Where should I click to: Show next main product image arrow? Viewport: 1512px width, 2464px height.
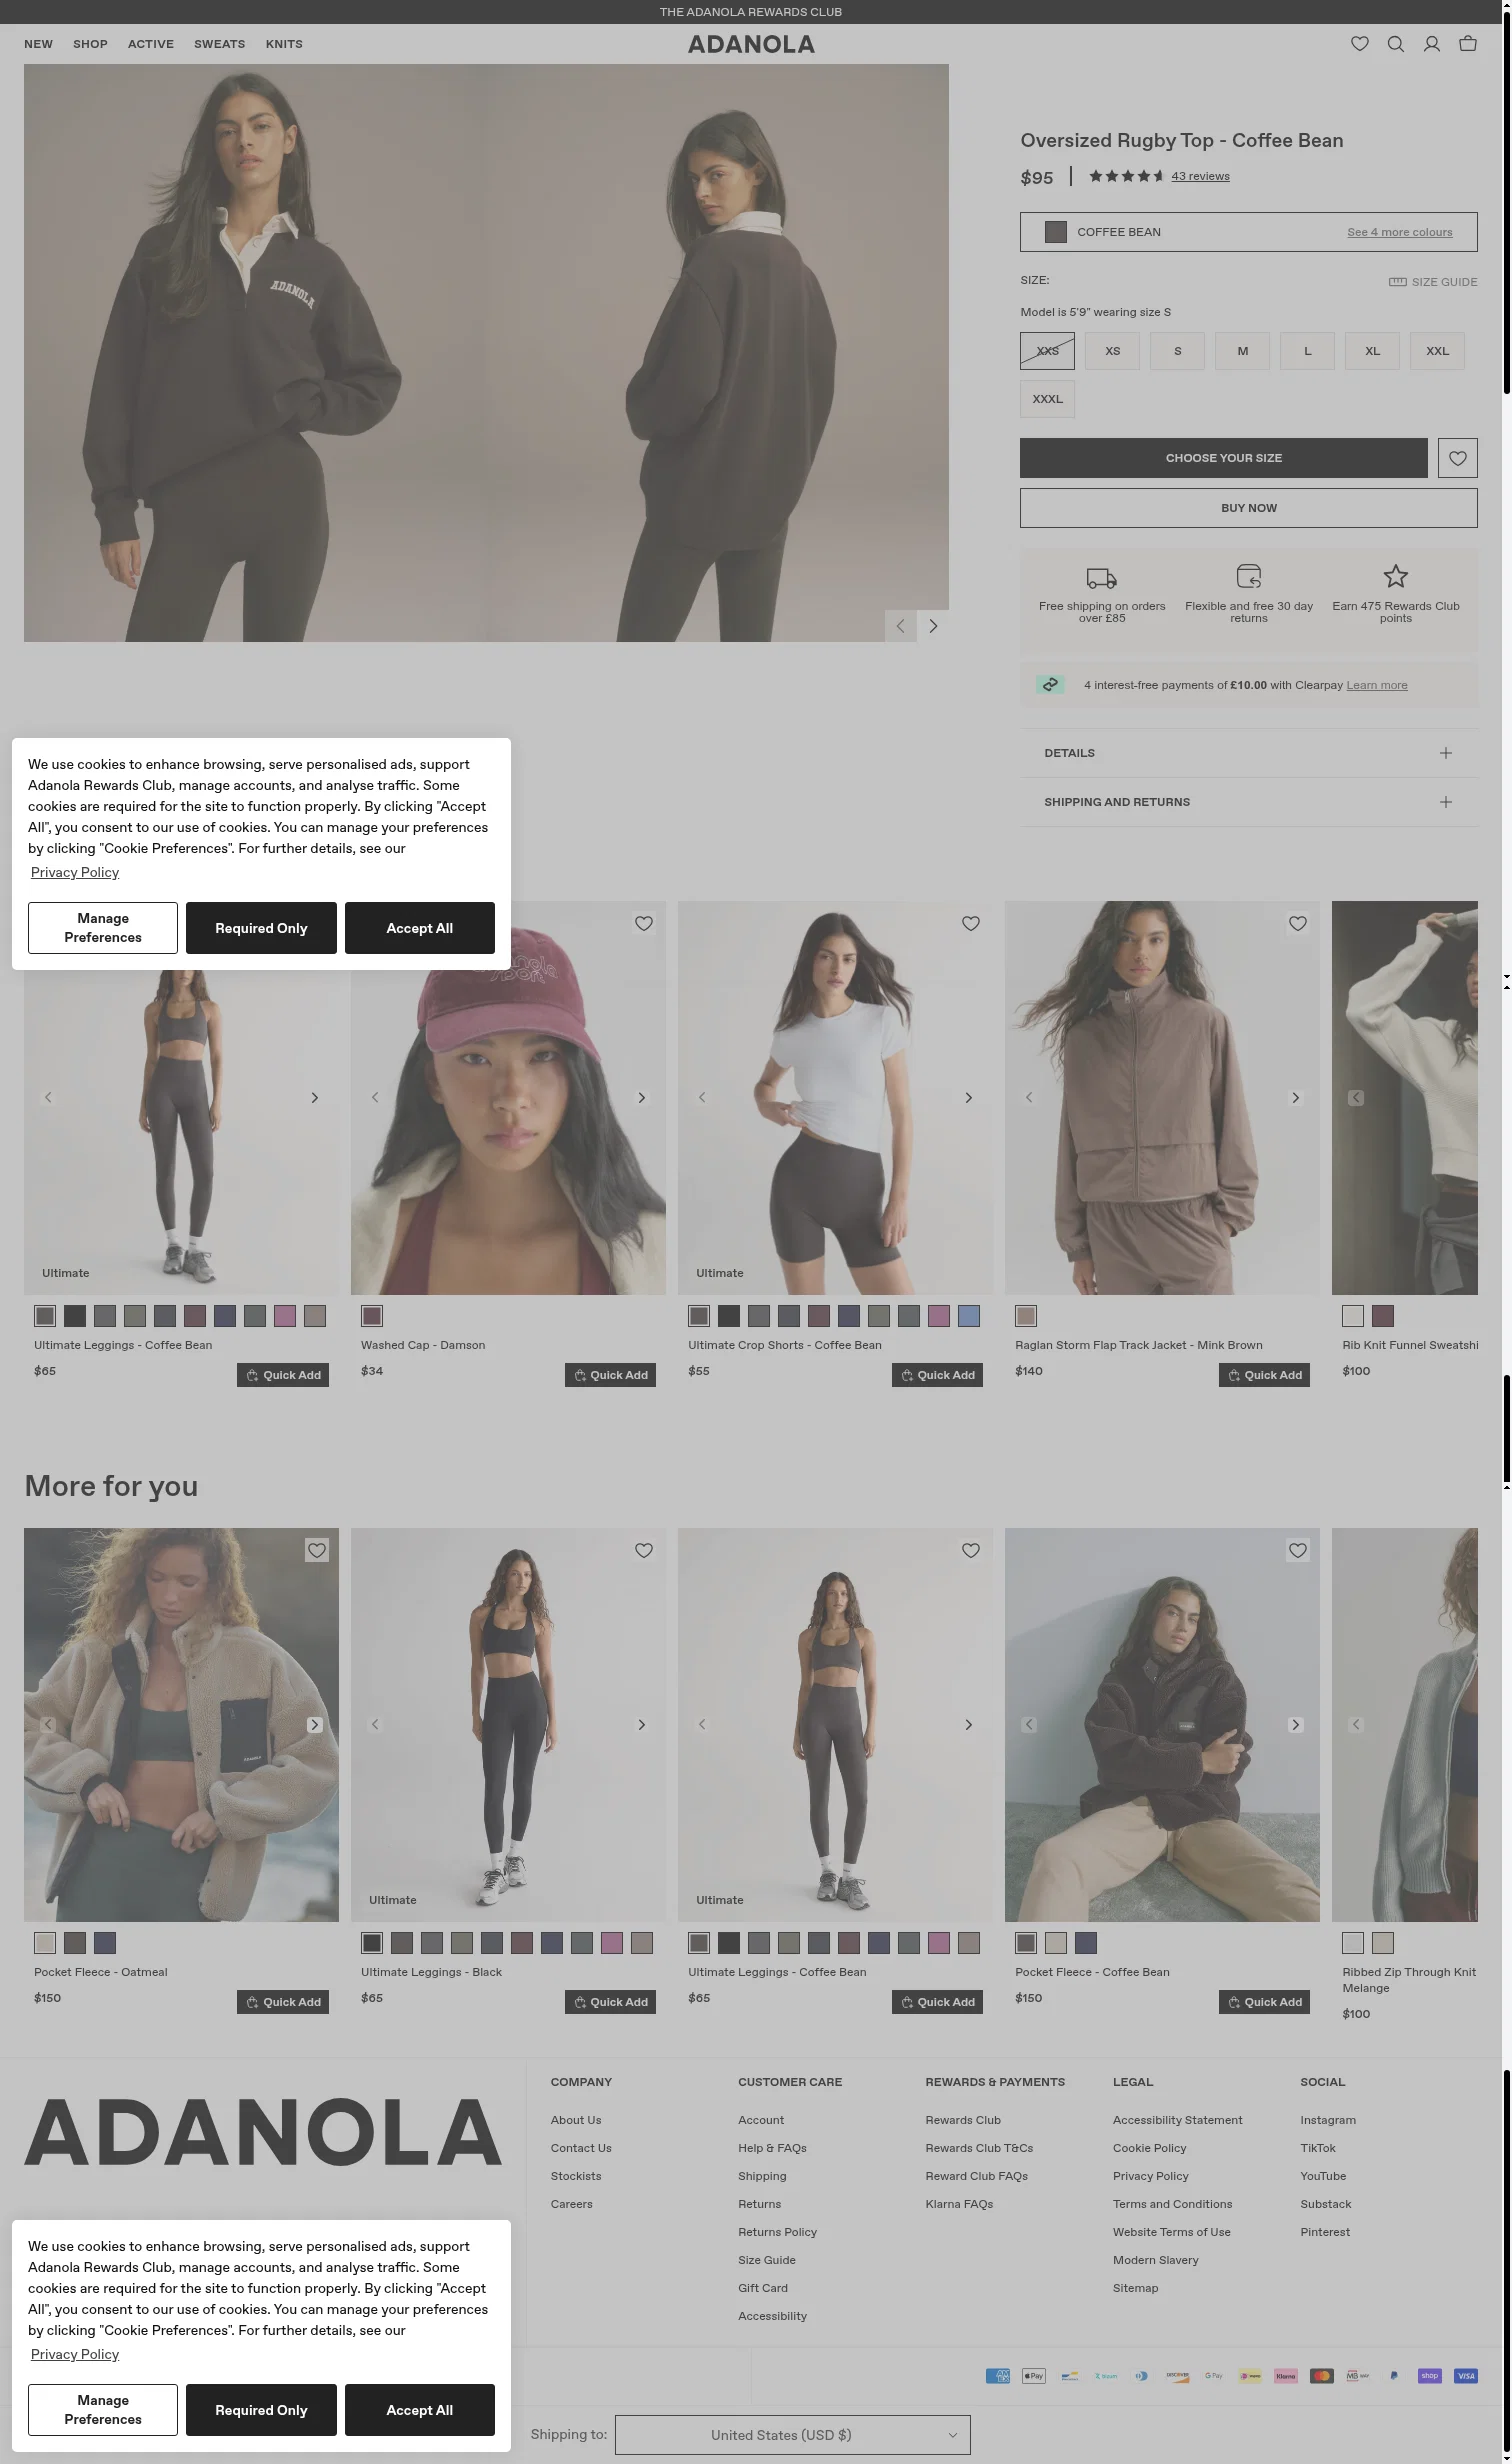click(x=933, y=626)
